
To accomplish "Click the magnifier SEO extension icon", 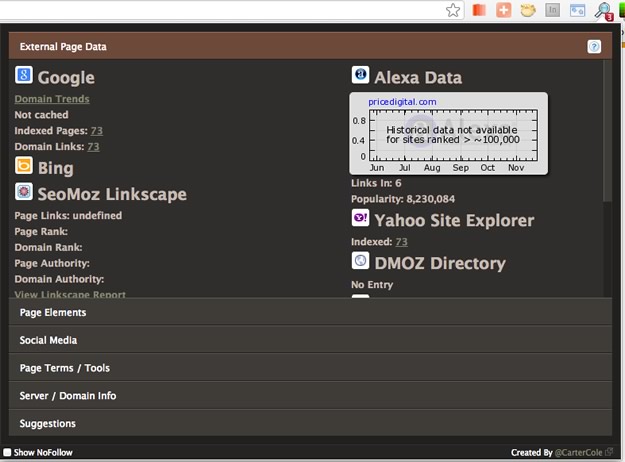I will pyautogui.click(x=603, y=11).
